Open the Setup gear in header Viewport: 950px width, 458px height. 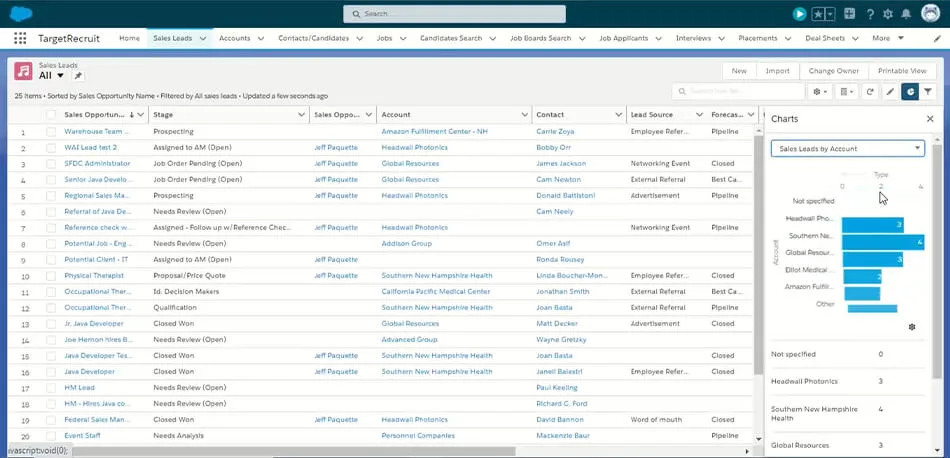pos(889,14)
